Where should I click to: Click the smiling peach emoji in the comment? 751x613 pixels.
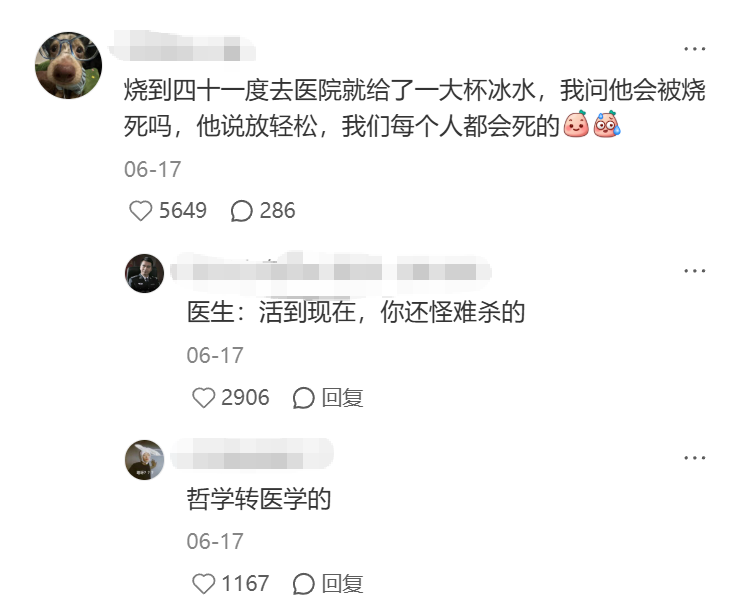click(576, 124)
